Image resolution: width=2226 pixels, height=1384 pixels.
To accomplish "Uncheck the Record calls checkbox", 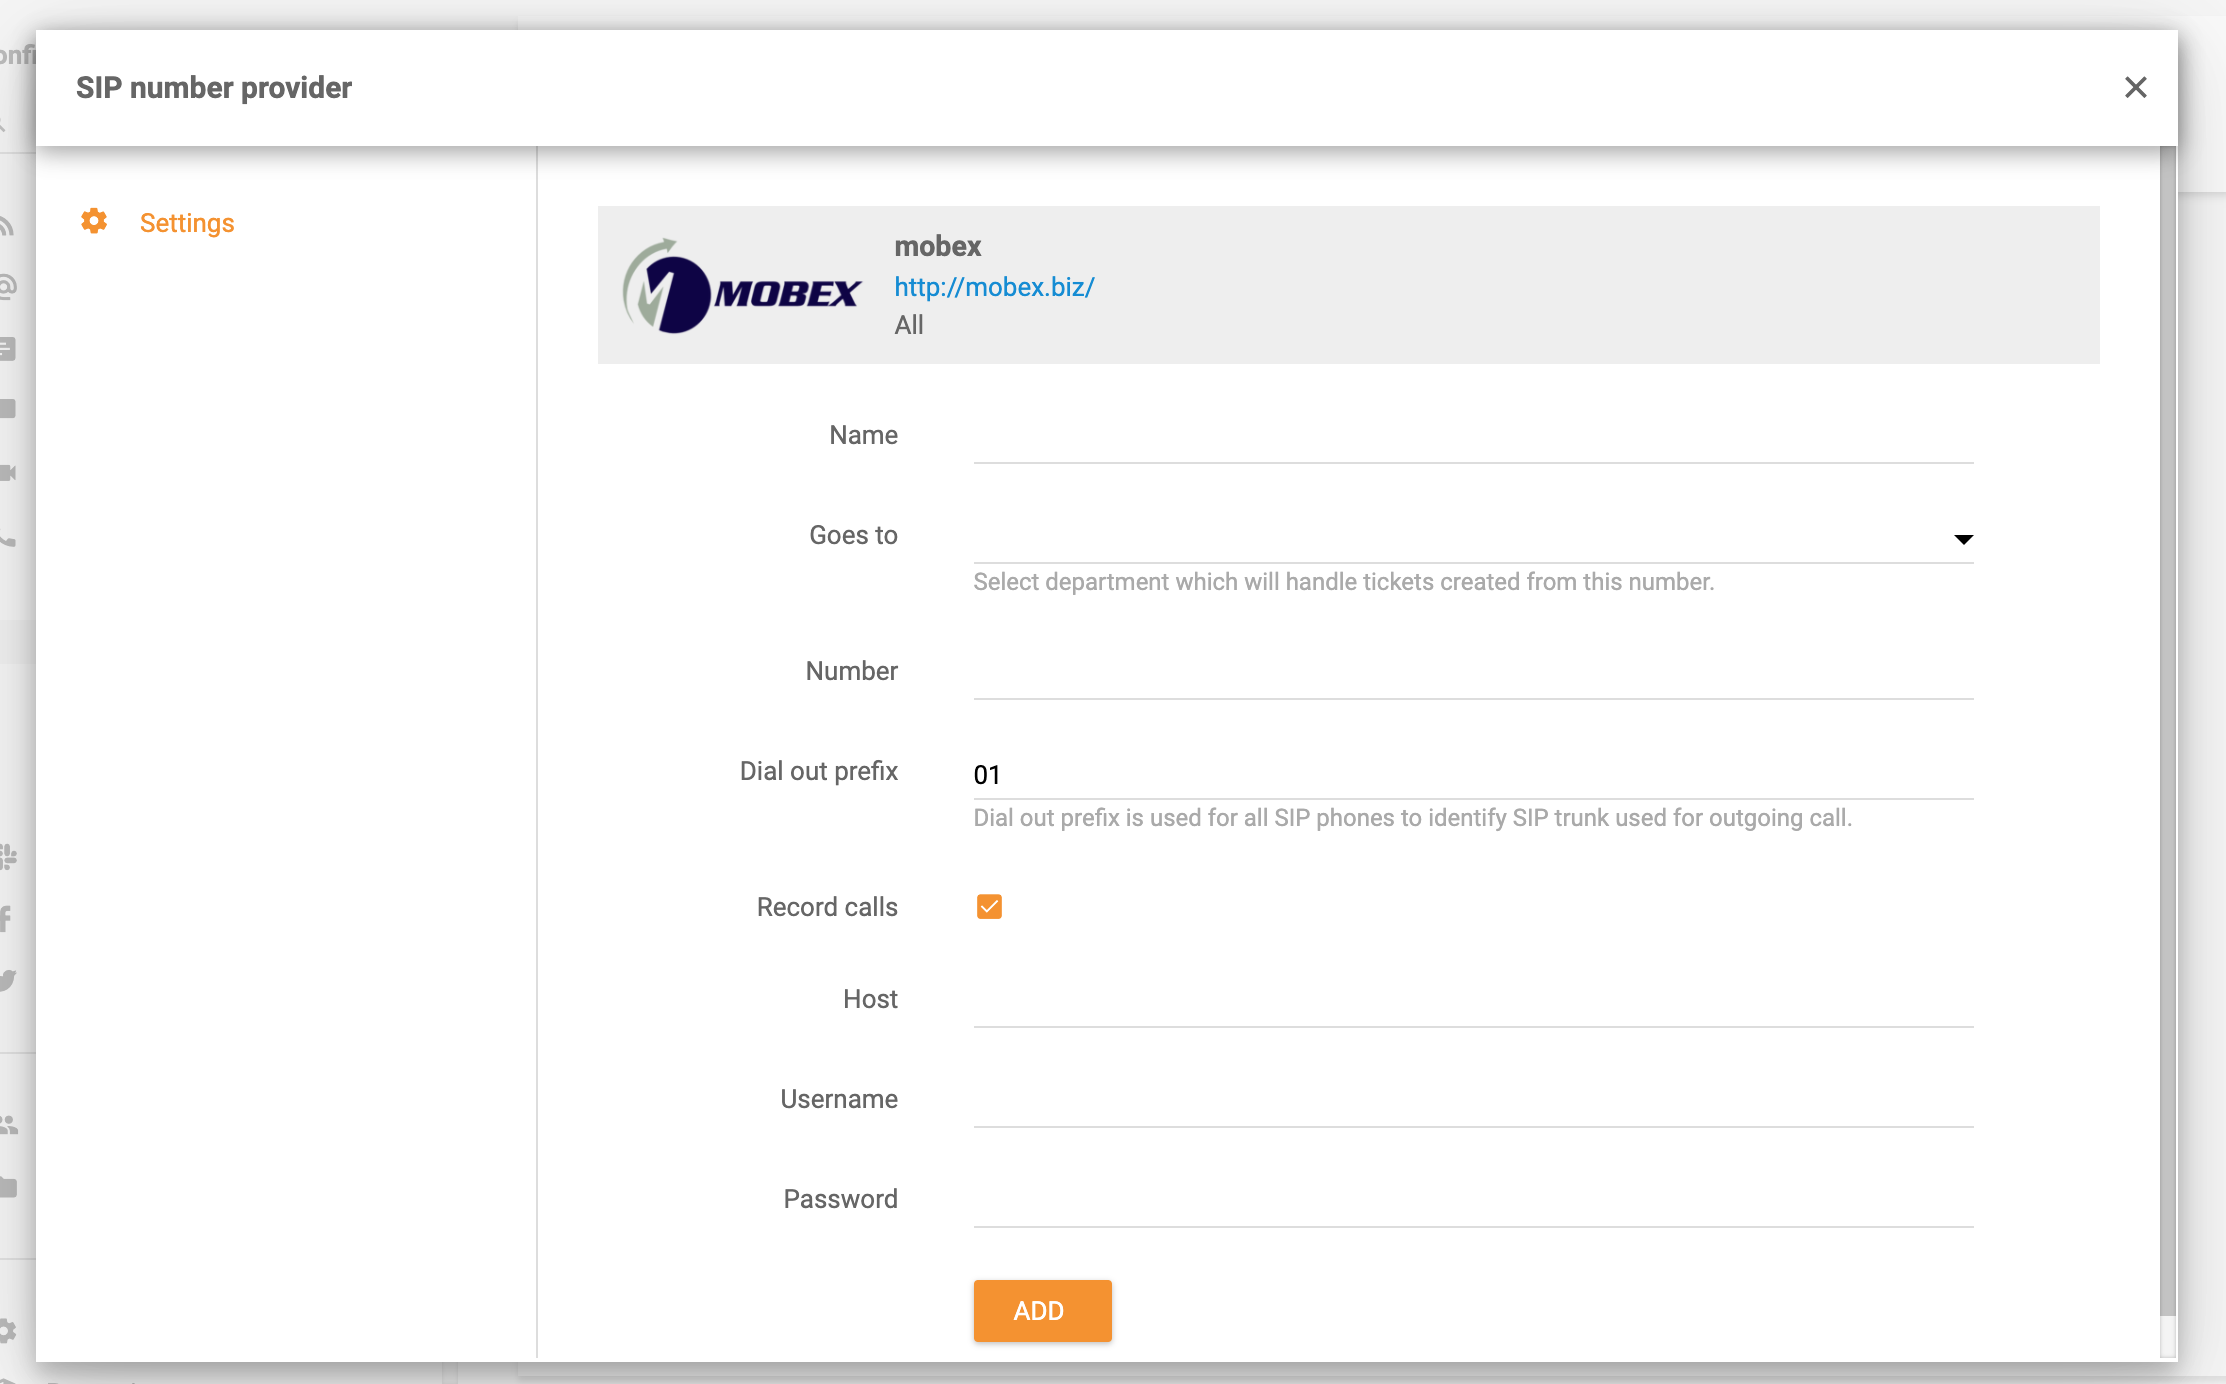I will [989, 906].
